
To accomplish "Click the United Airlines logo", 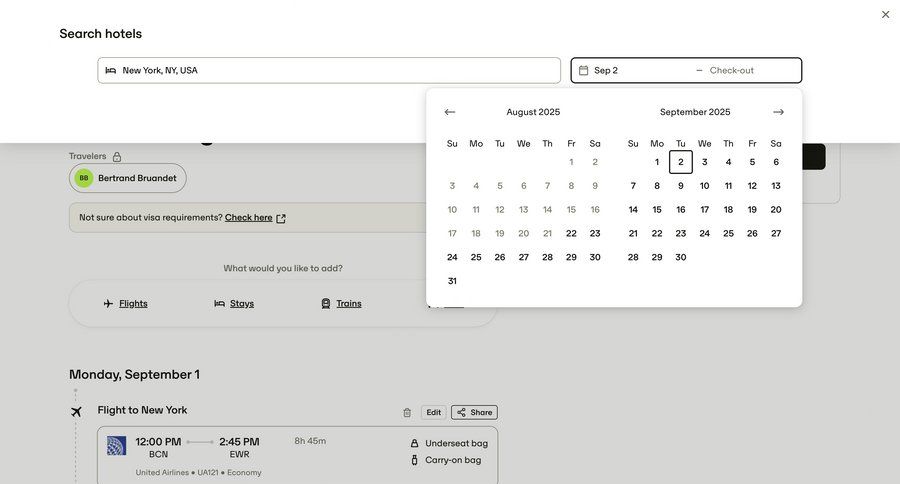I will 117,446.
